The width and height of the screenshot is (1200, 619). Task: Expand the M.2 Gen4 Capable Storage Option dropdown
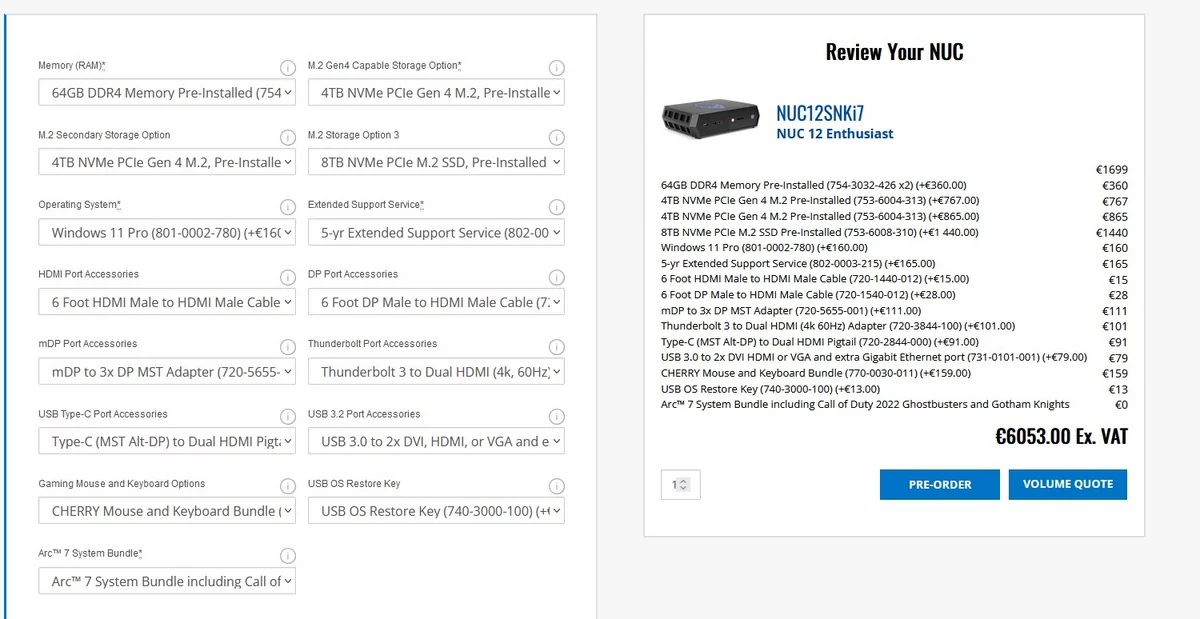(x=437, y=93)
